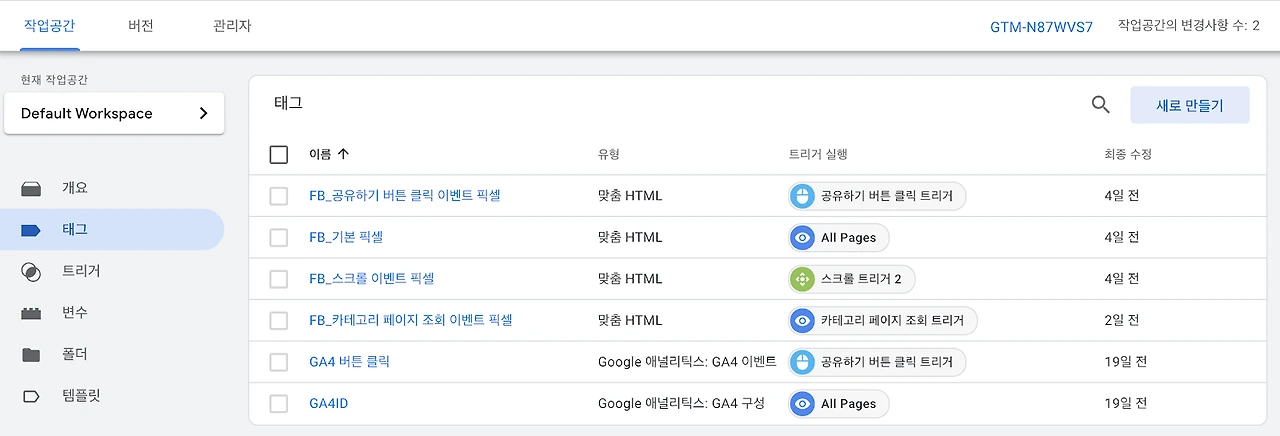Select the GA4ID row checkbox
Image resolution: width=1280 pixels, height=436 pixels.
coord(279,404)
